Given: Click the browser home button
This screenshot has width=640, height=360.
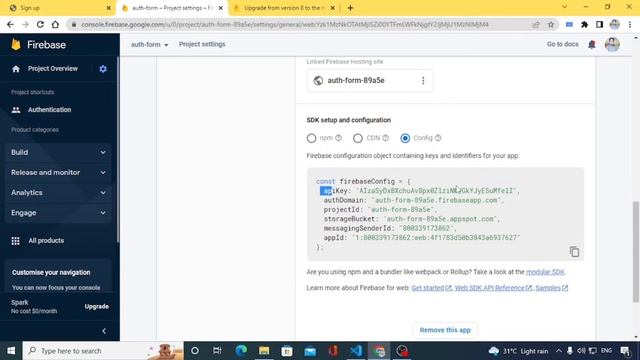Looking at the screenshot, I should click(x=55, y=24).
